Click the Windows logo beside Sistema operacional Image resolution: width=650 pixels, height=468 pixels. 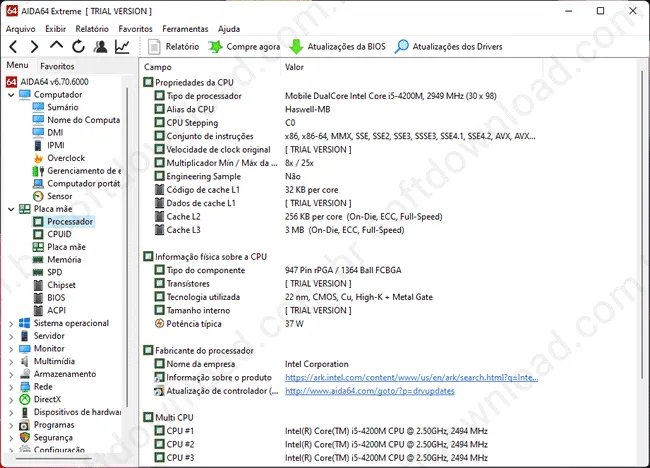(x=25, y=324)
